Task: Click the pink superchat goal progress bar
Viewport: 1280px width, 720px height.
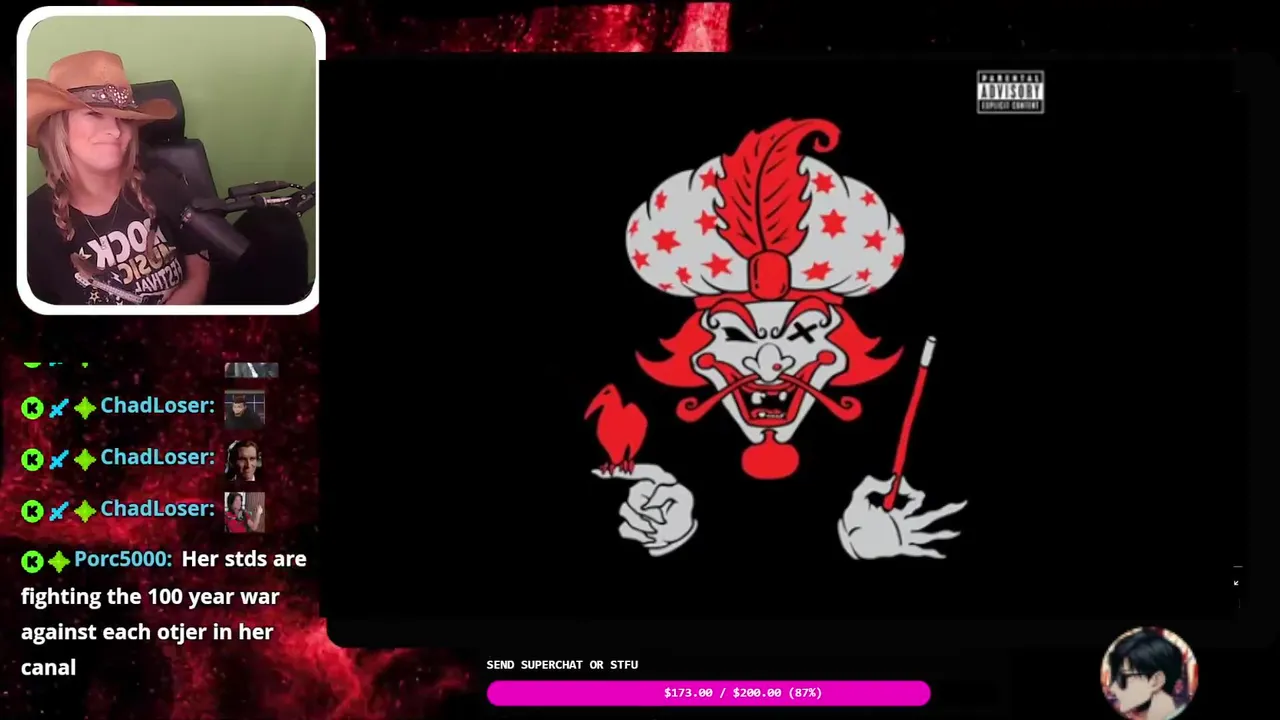Action: [708, 693]
